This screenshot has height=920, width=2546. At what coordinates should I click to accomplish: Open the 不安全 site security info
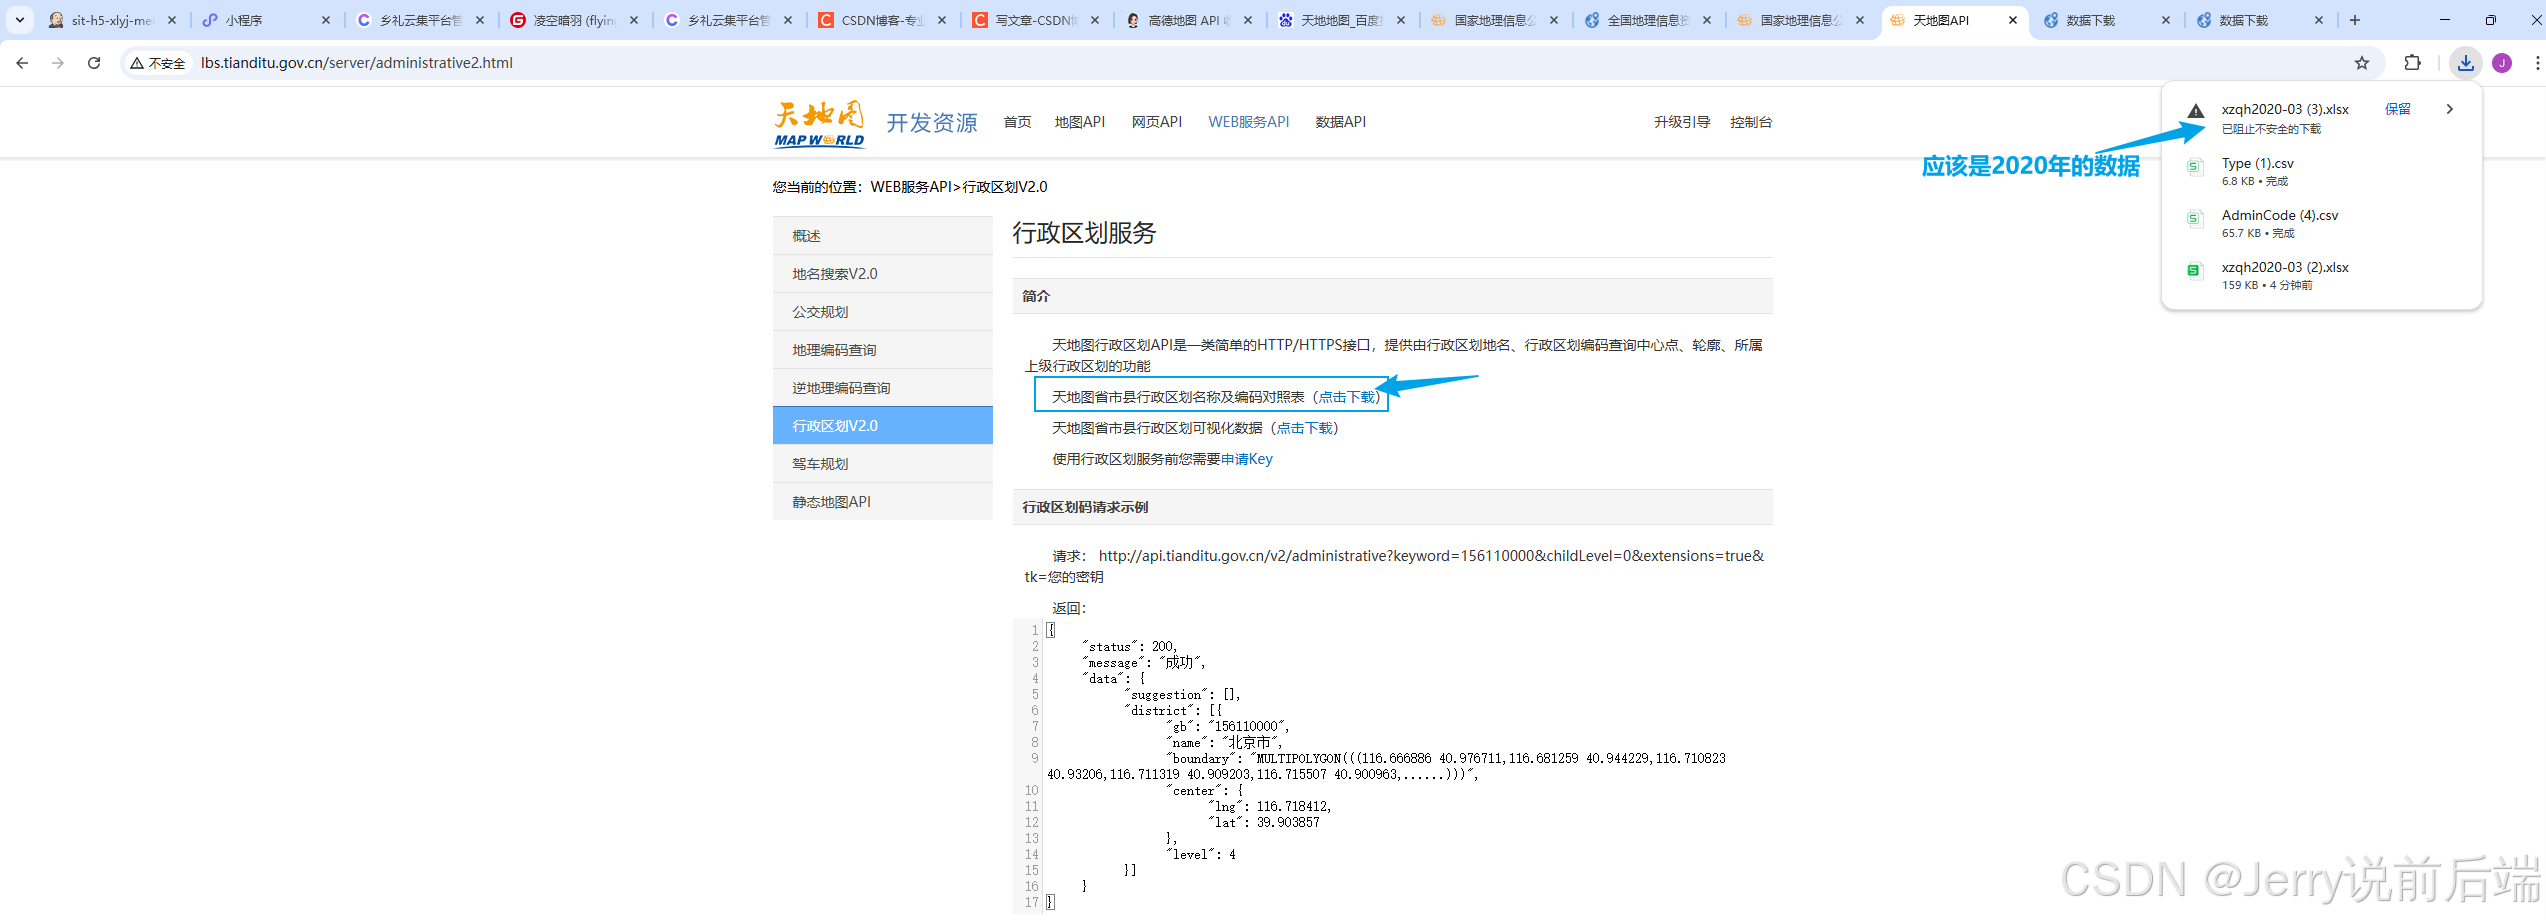pyautogui.click(x=158, y=63)
